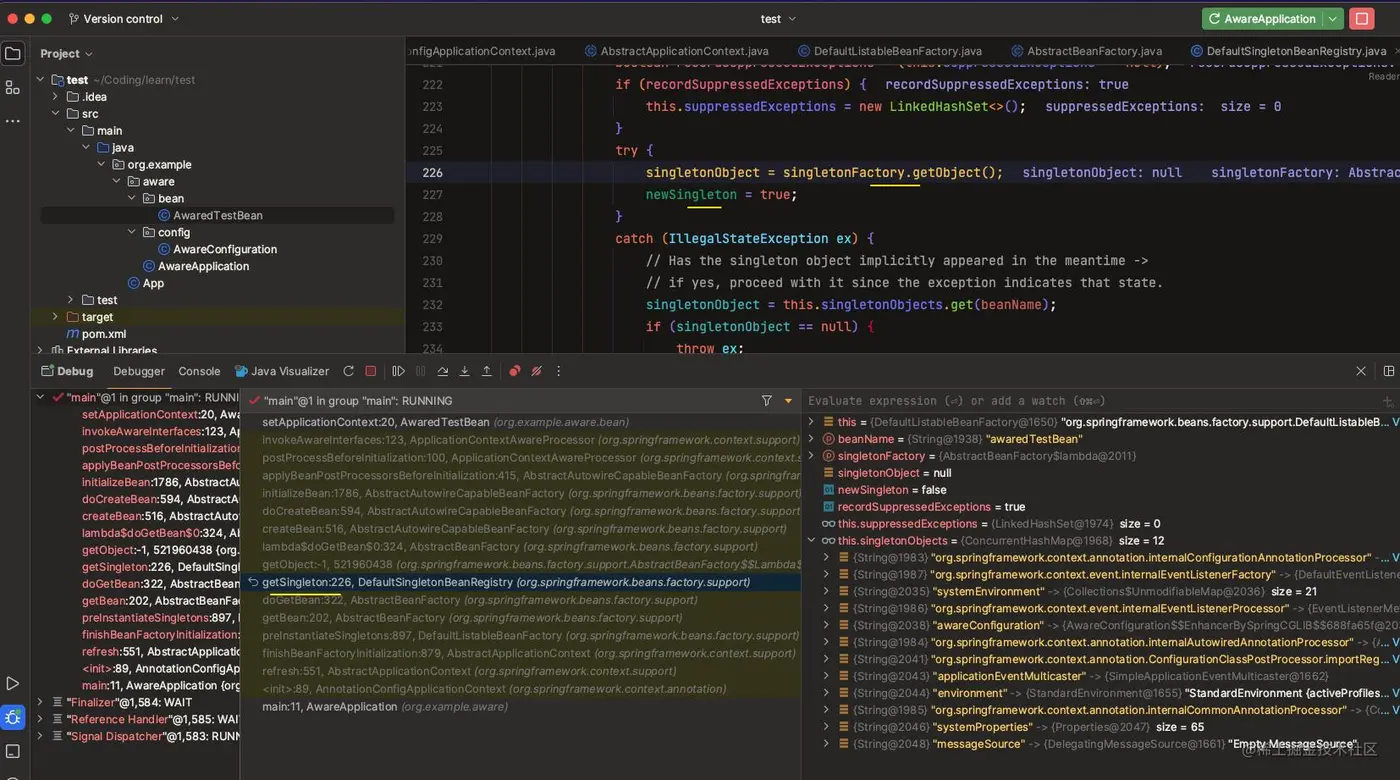Toggle Mute Breakpoints icon
The height and width of the screenshot is (780, 1400).
[536, 371]
